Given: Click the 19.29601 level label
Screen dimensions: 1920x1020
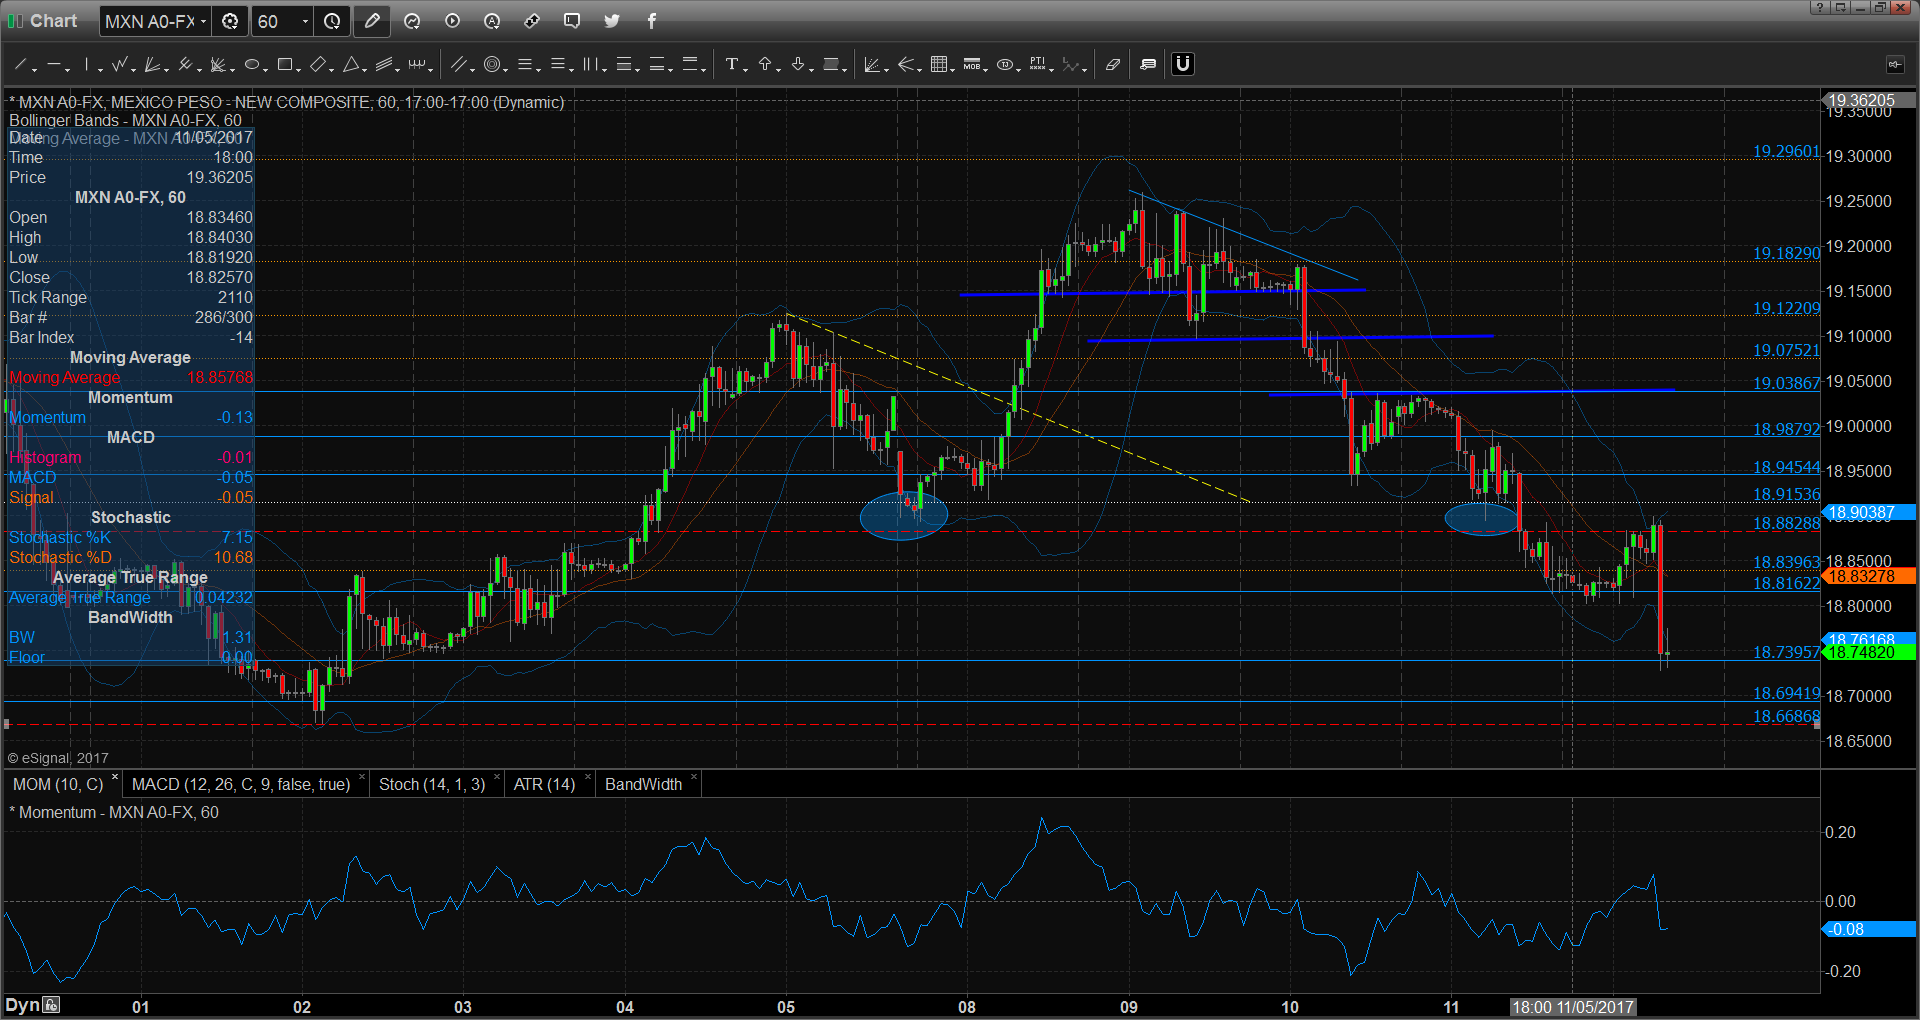Looking at the screenshot, I should (1786, 151).
